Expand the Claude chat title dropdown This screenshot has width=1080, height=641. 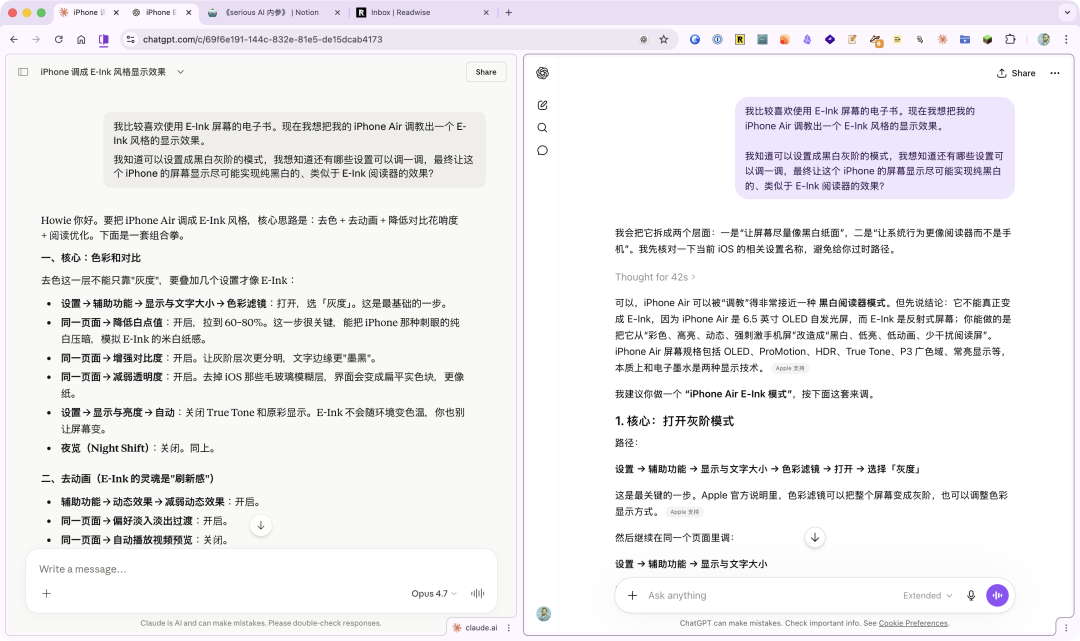[x=180, y=72]
